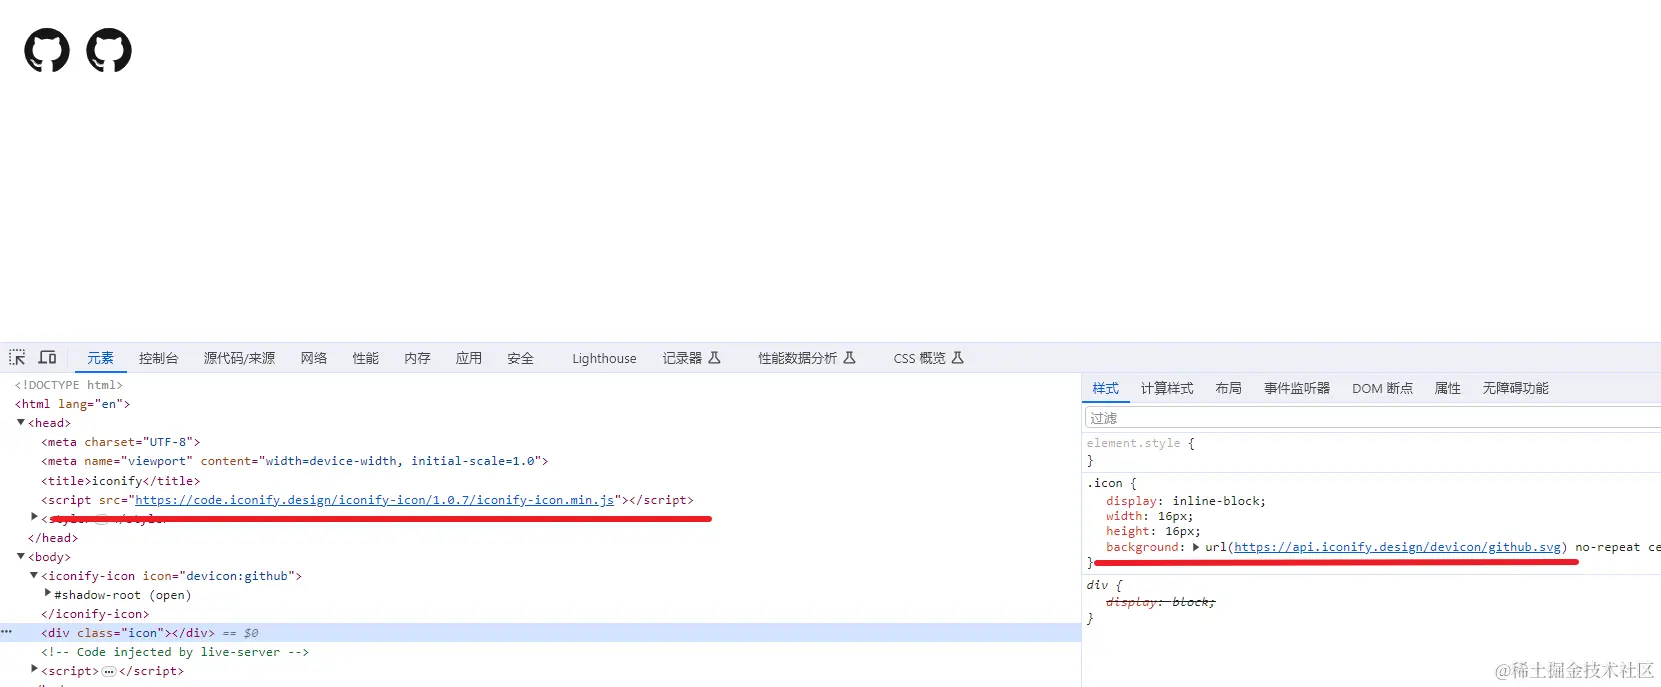Switch to the Lighthouse tab
Image resolution: width=1661 pixels, height=687 pixels.
coord(604,358)
